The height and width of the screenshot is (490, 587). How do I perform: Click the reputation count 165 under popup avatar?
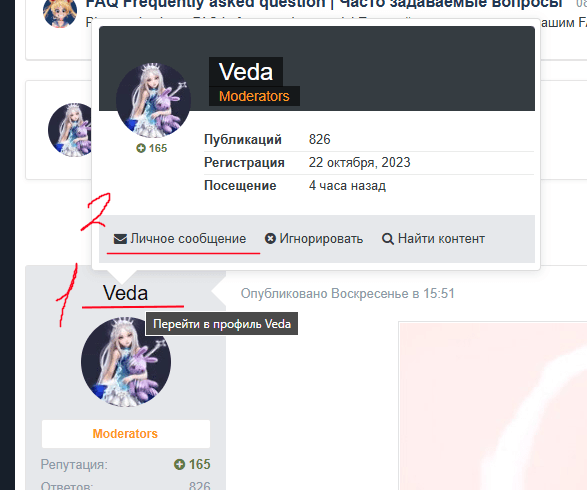coord(158,148)
